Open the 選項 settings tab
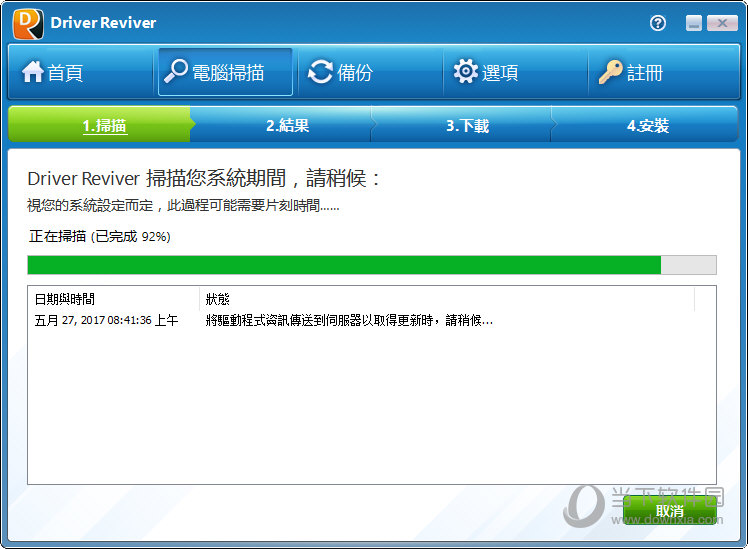Image resolution: width=748 pixels, height=549 pixels. pos(515,72)
